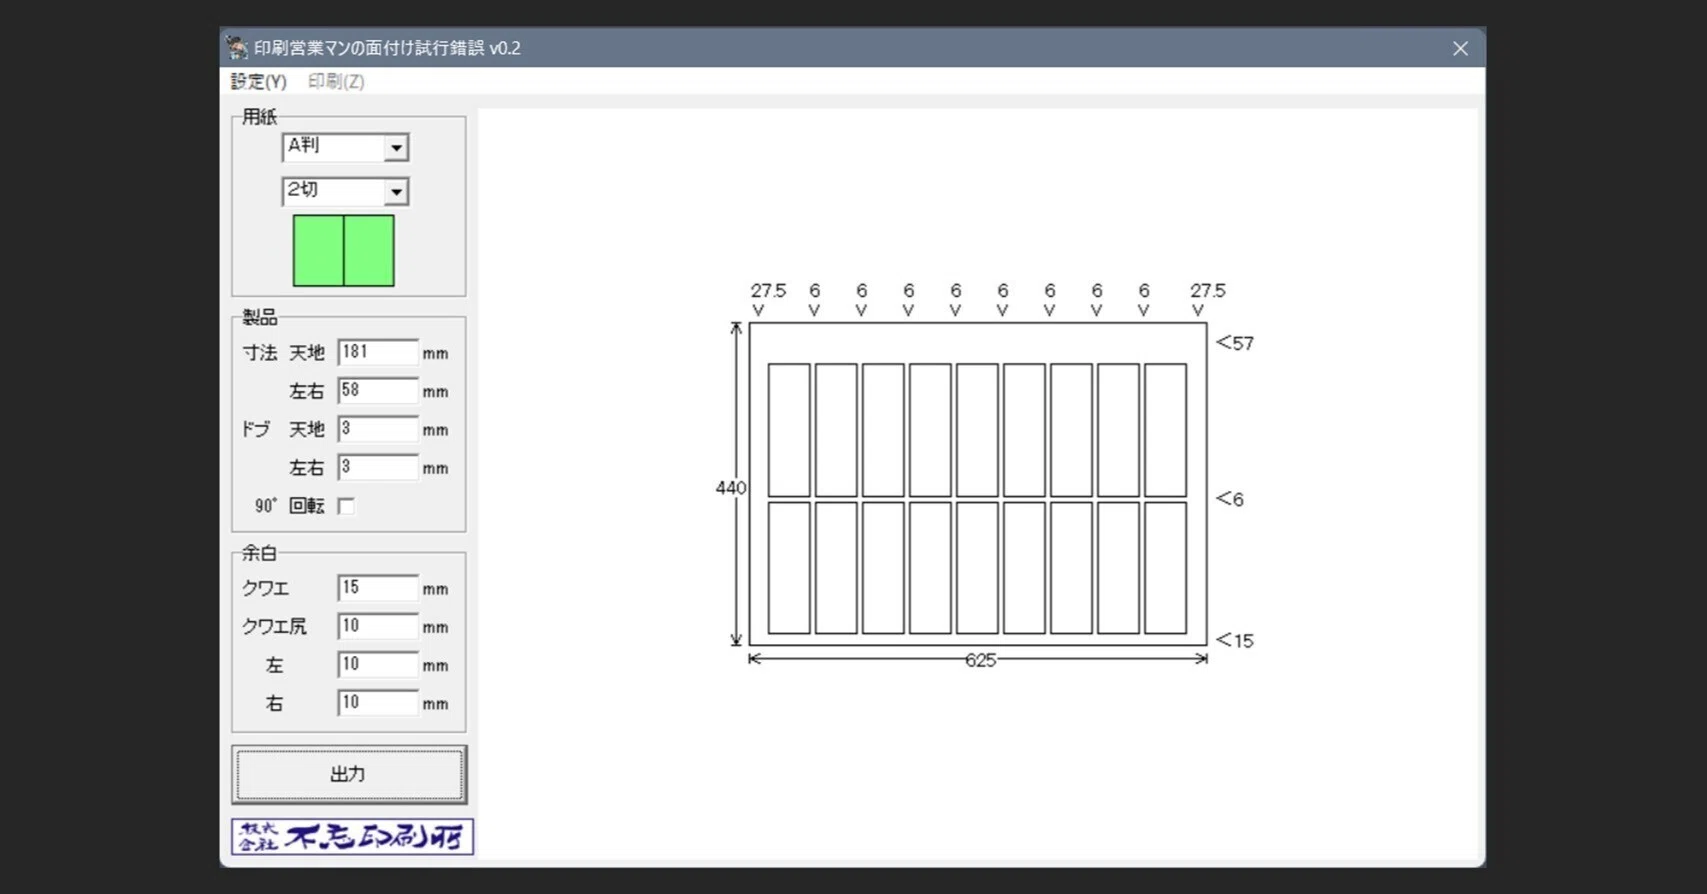
Task: Click the 寸法 左右 field showing 58
Action: (x=377, y=390)
